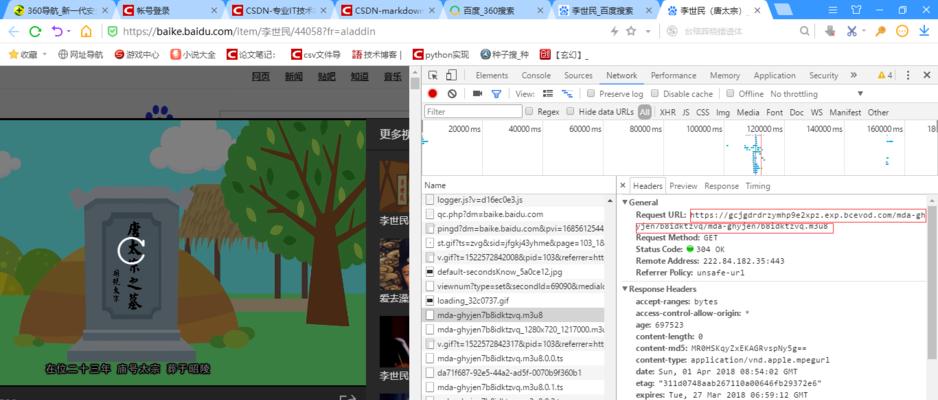Click the network Filter text box
This screenshot has height=400, width=938.
click(x=473, y=111)
